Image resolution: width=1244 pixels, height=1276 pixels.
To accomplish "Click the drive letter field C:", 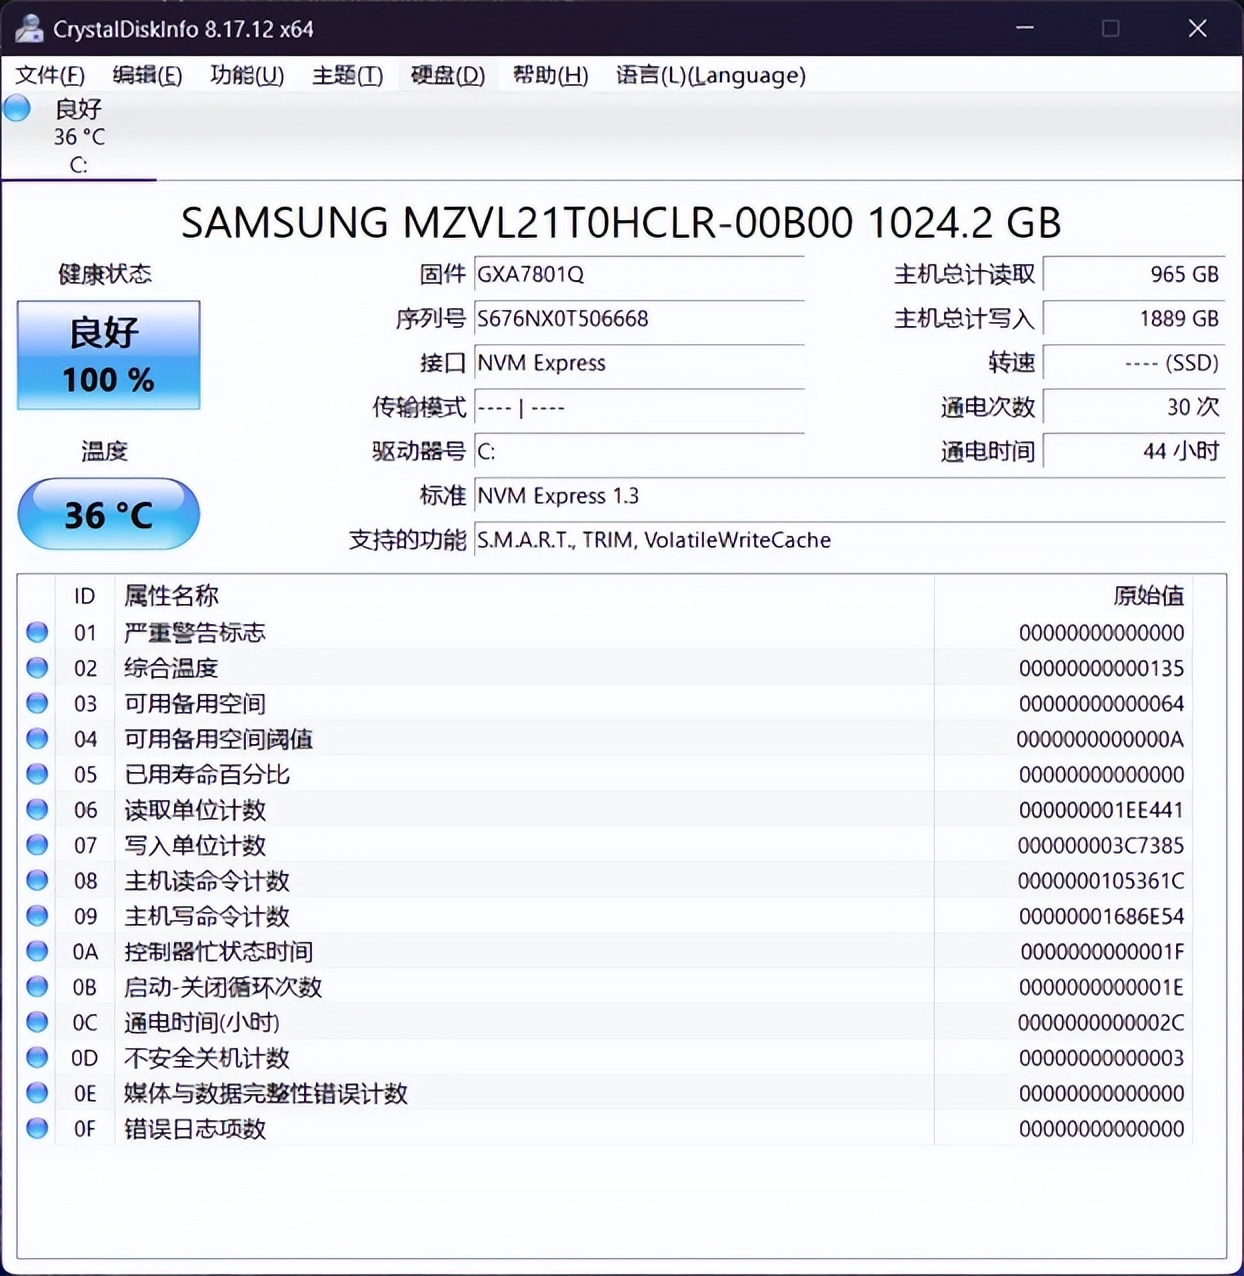I will (639, 451).
